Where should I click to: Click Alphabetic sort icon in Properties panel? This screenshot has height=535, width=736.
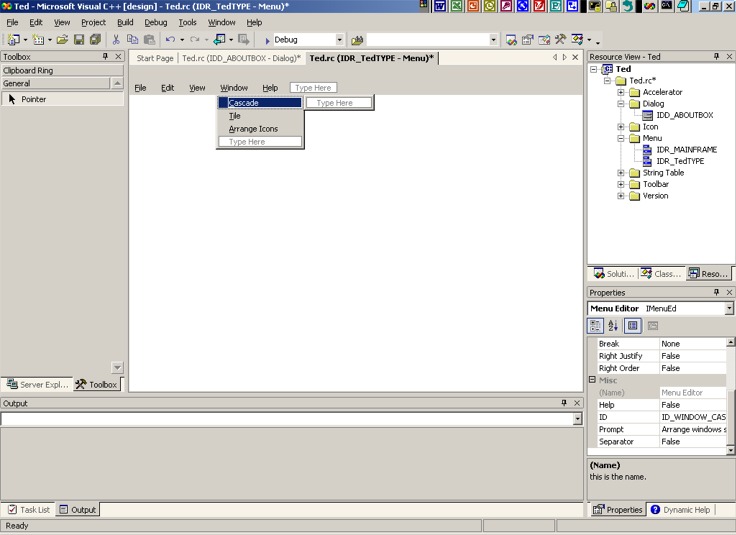(x=613, y=326)
